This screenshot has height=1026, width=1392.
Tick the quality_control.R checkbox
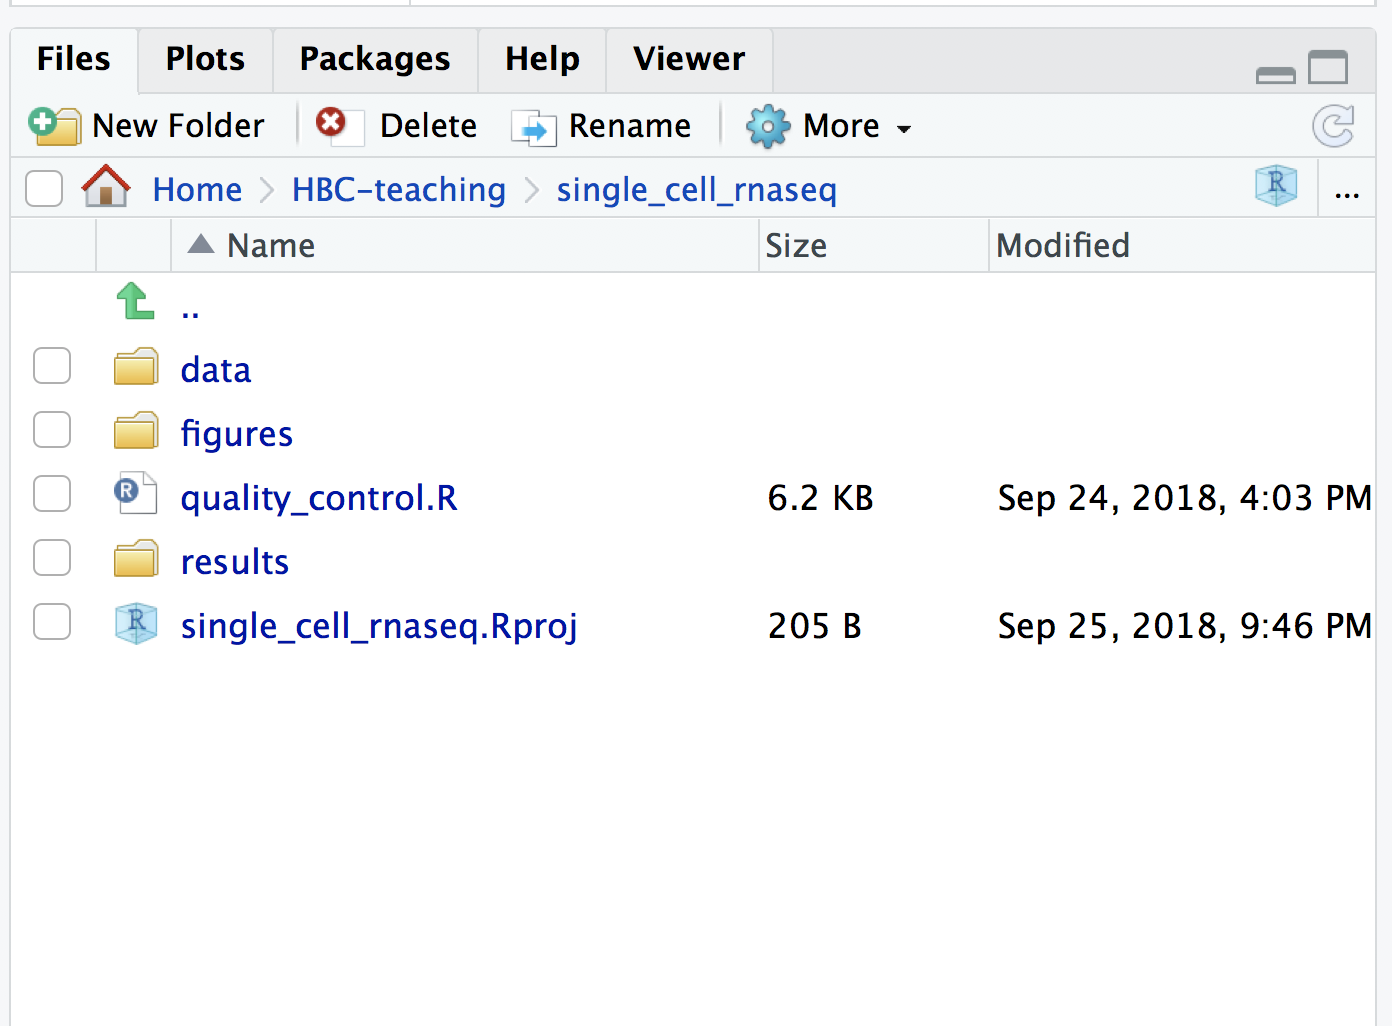[52, 494]
